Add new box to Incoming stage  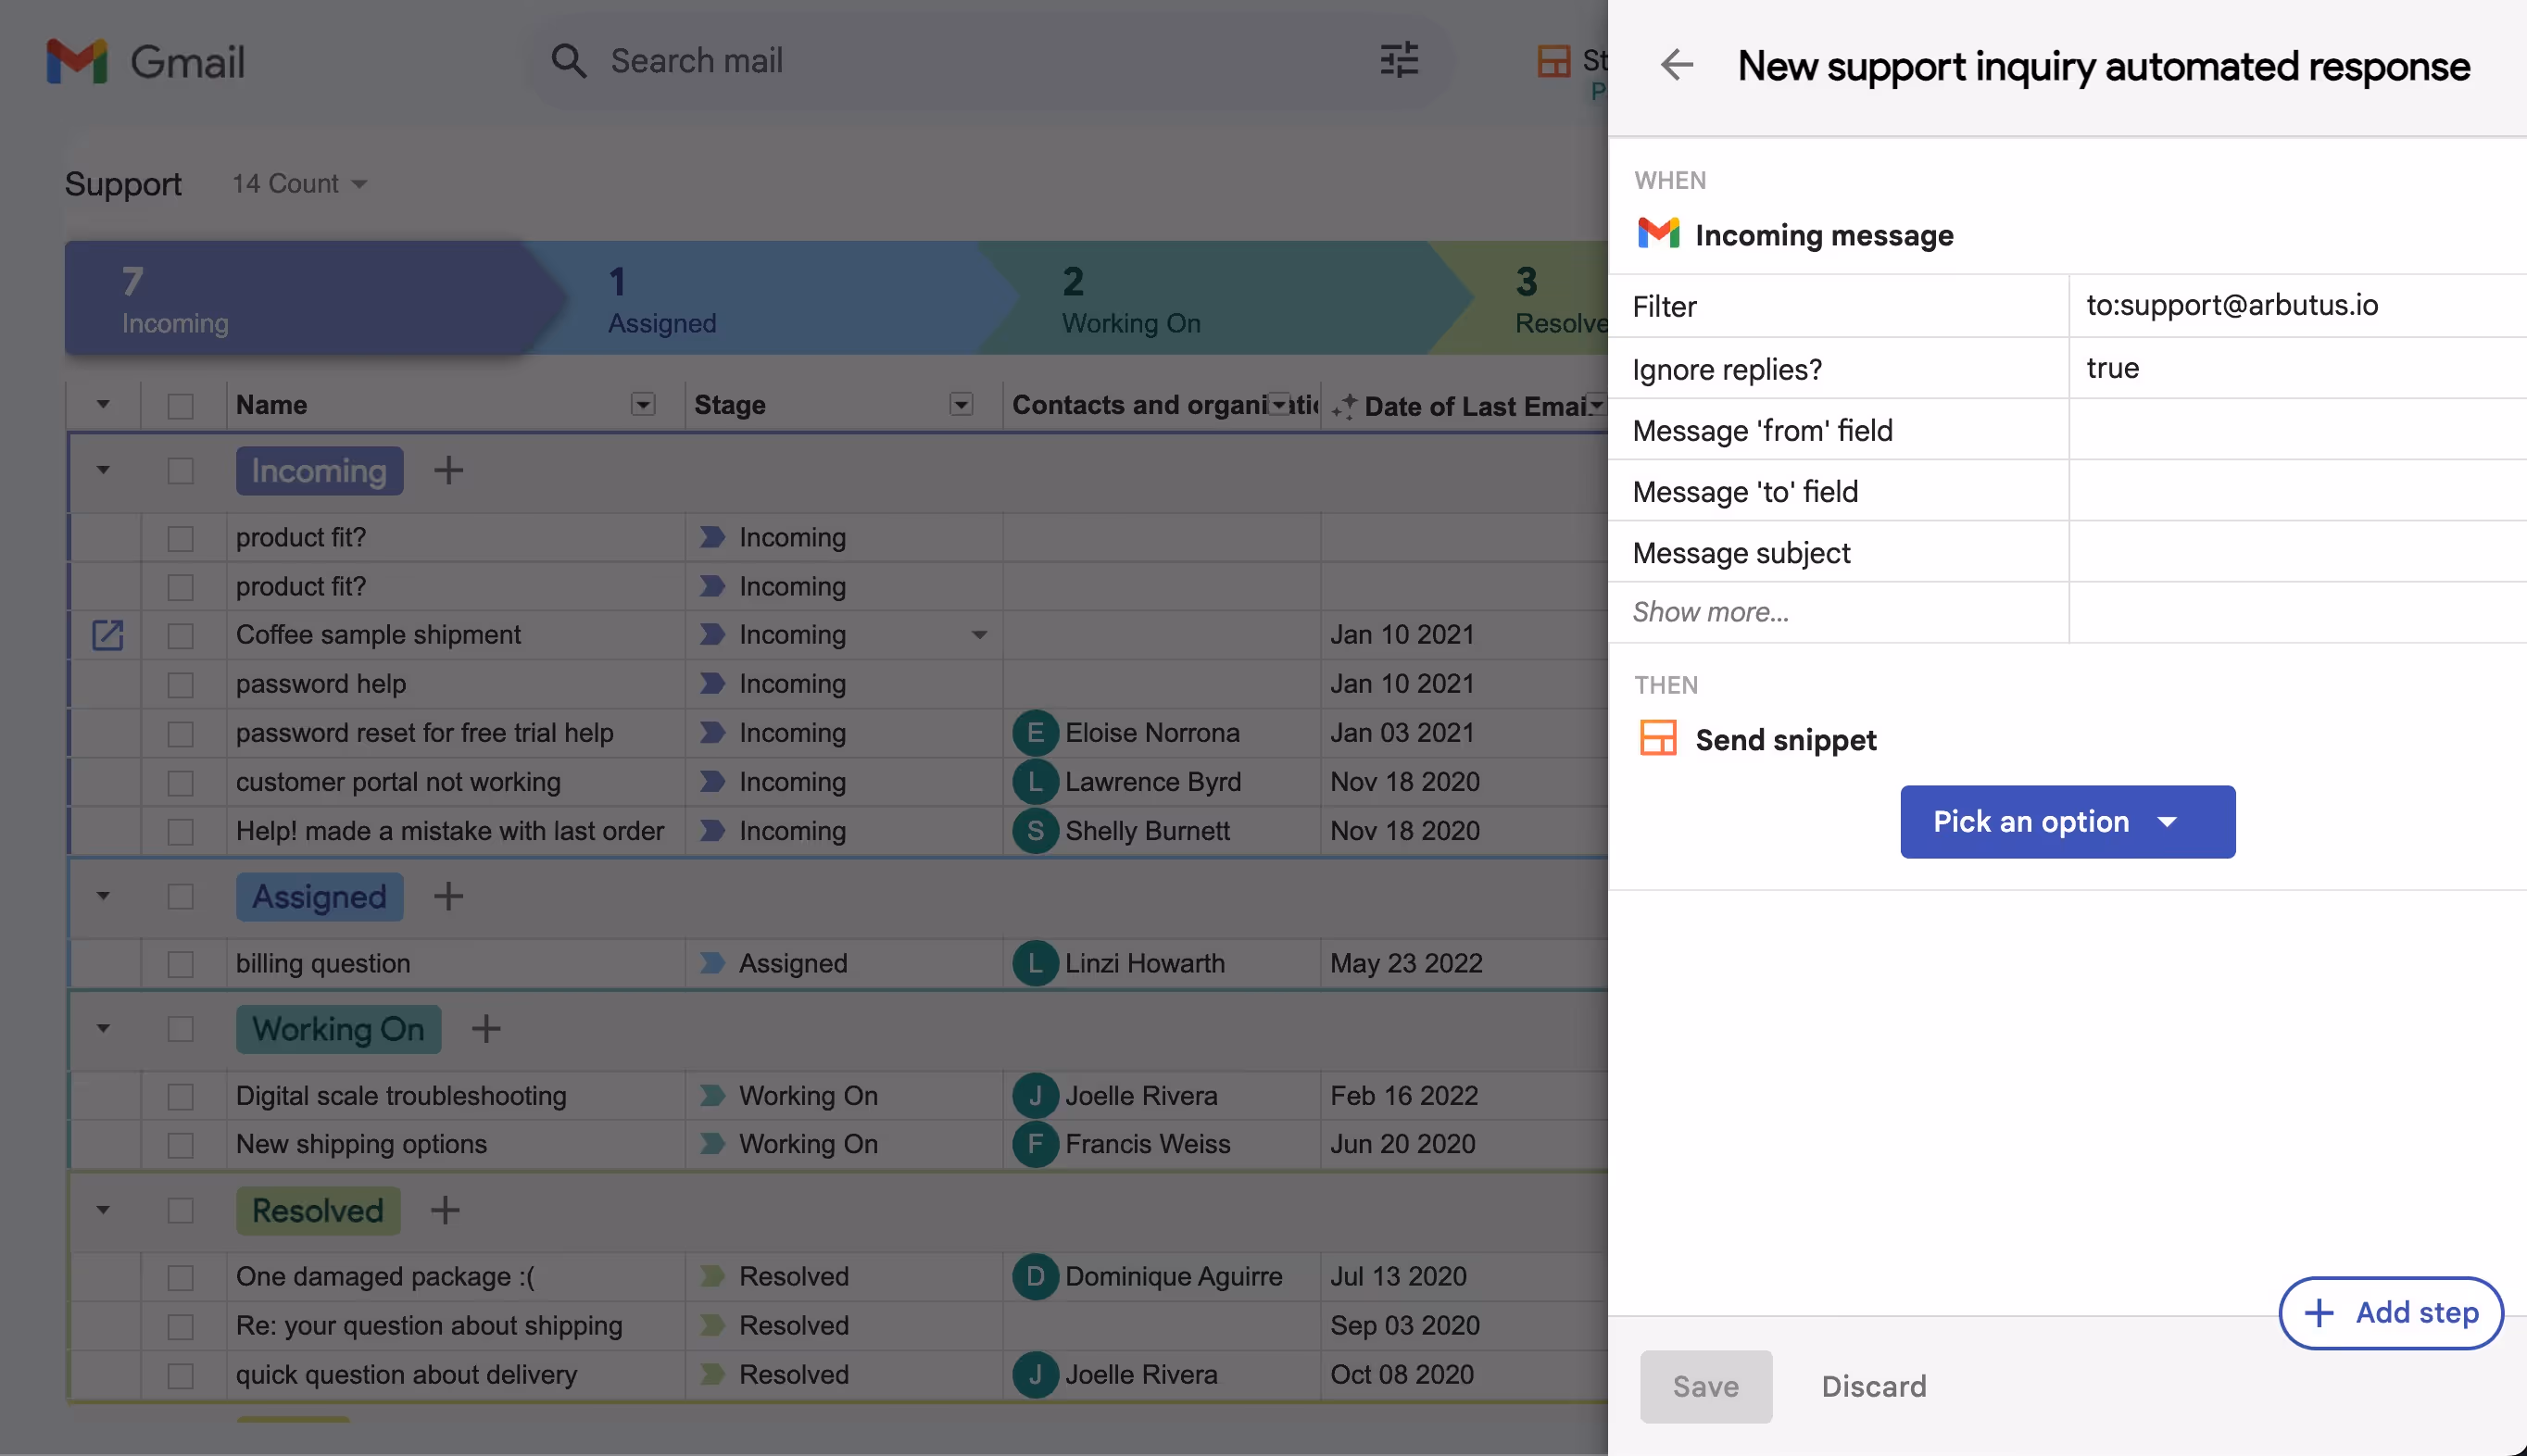coord(448,471)
